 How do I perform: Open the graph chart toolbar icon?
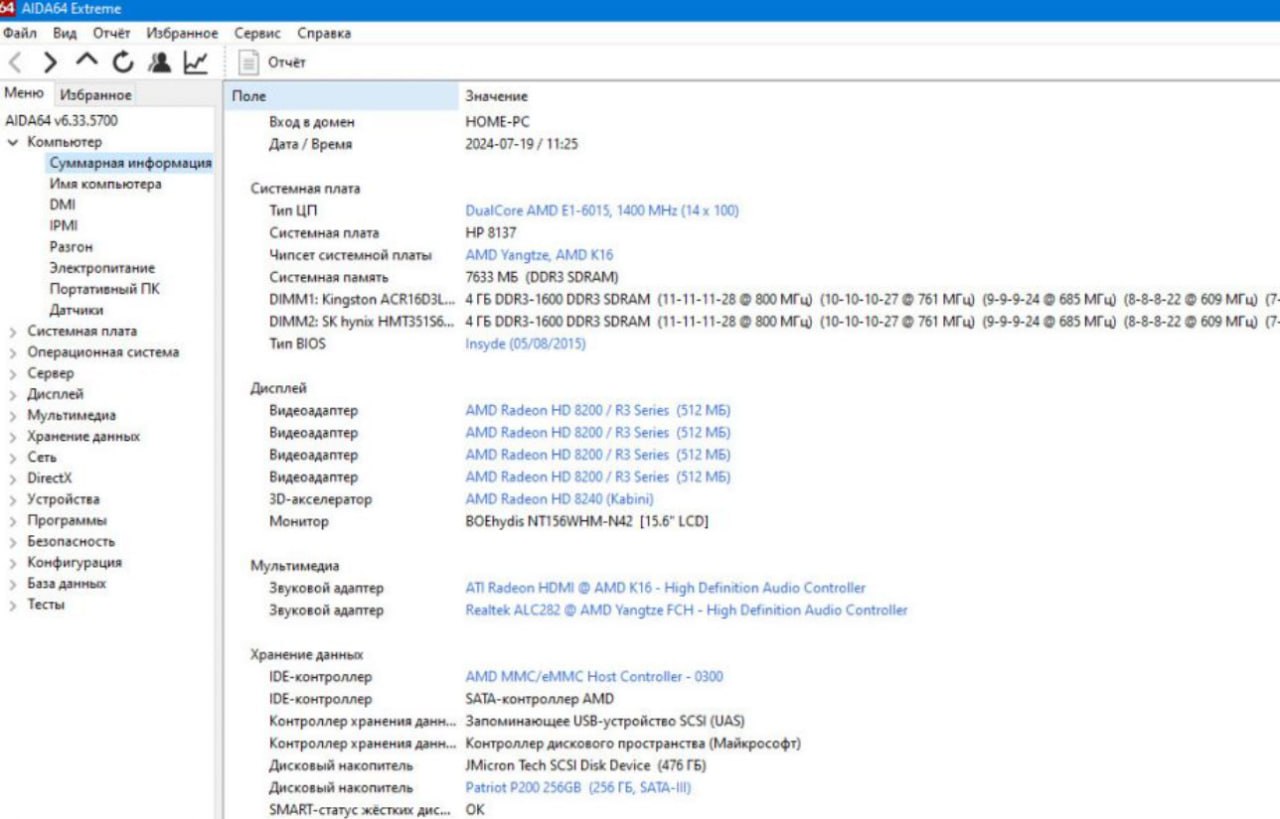click(x=196, y=63)
